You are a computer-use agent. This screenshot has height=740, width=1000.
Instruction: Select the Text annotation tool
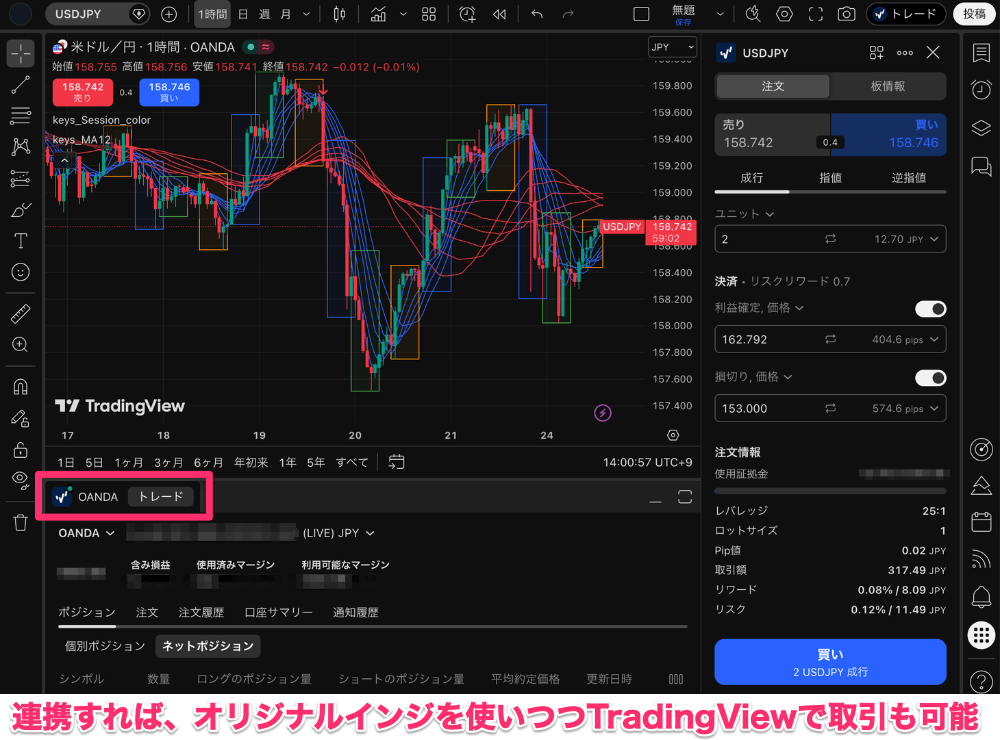coord(21,240)
